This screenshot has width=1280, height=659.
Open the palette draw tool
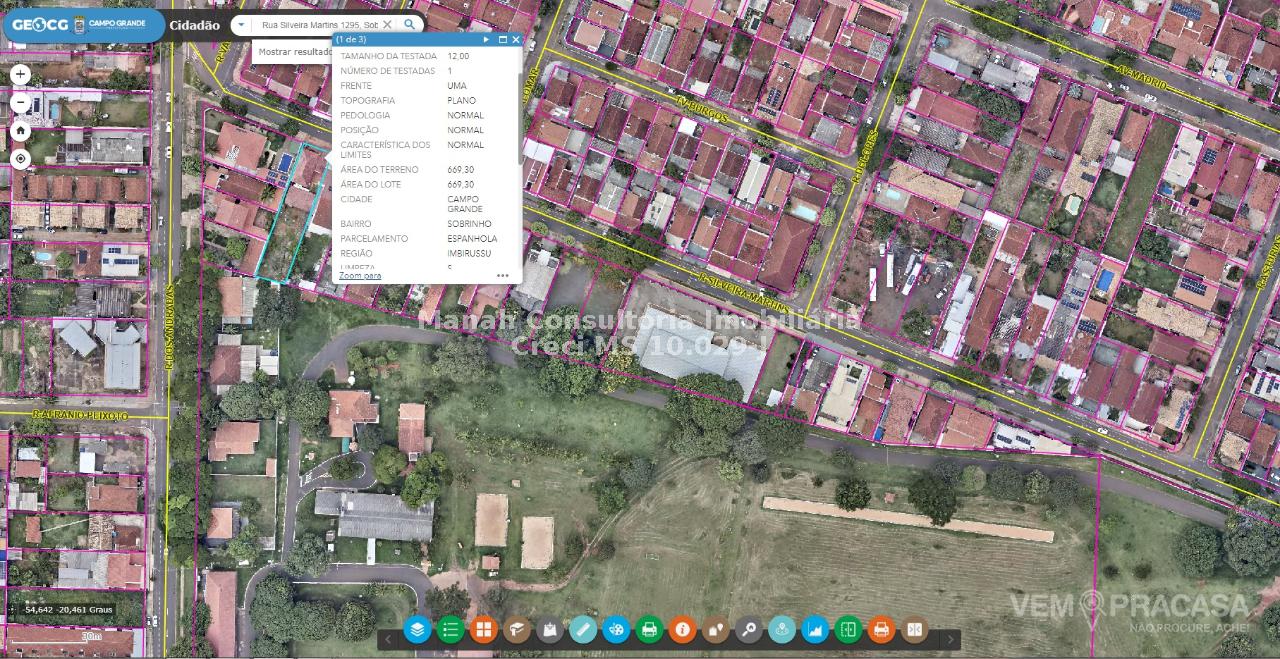(x=616, y=629)
